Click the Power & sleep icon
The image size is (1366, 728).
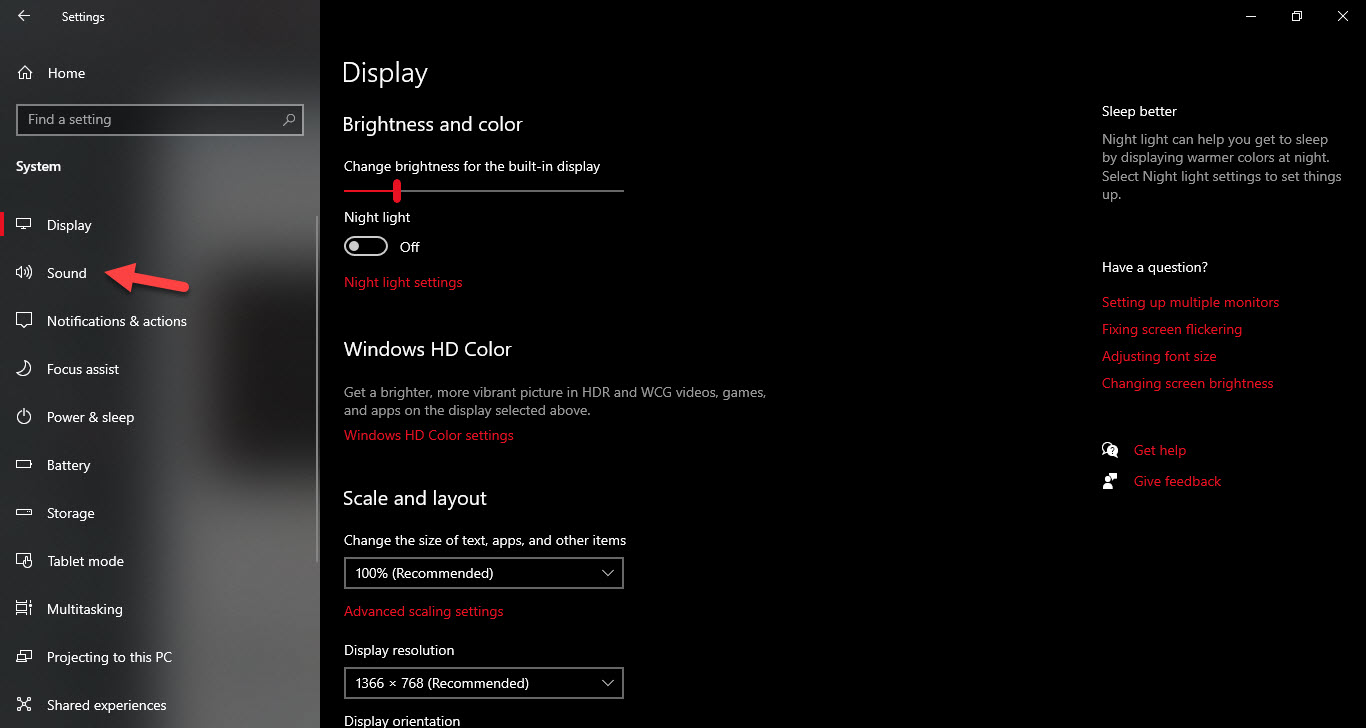tap(25, 417)
